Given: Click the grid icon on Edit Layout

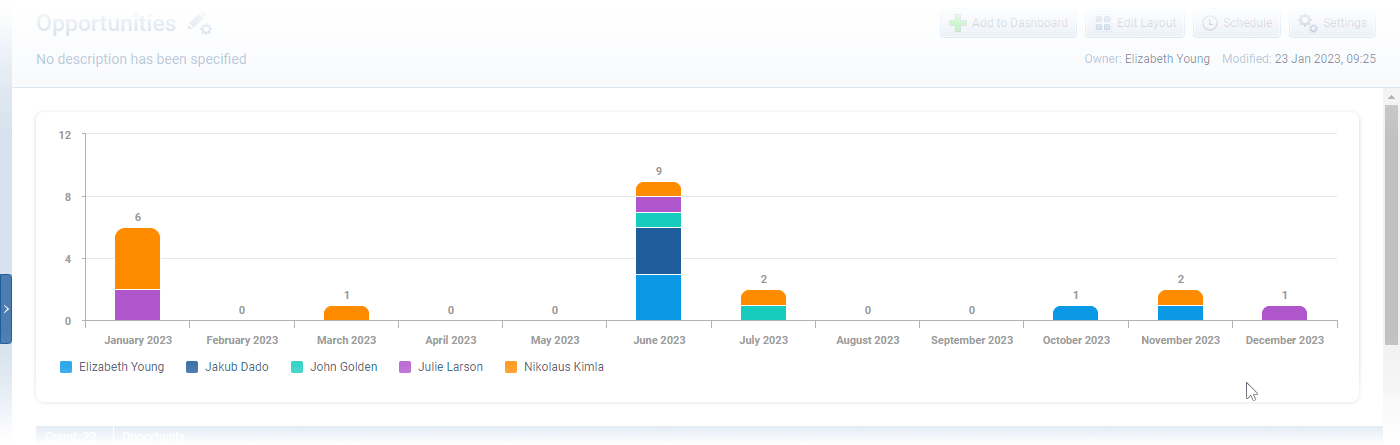Looking at the screenshot, I should tap(1101, 24).
